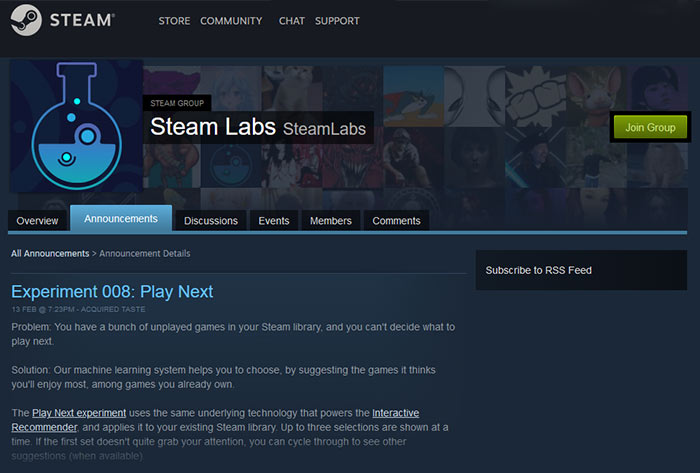Click the STEAM GROUP label
The width and height of the screenshot is (700, 473).
click(x=177, y=103)
